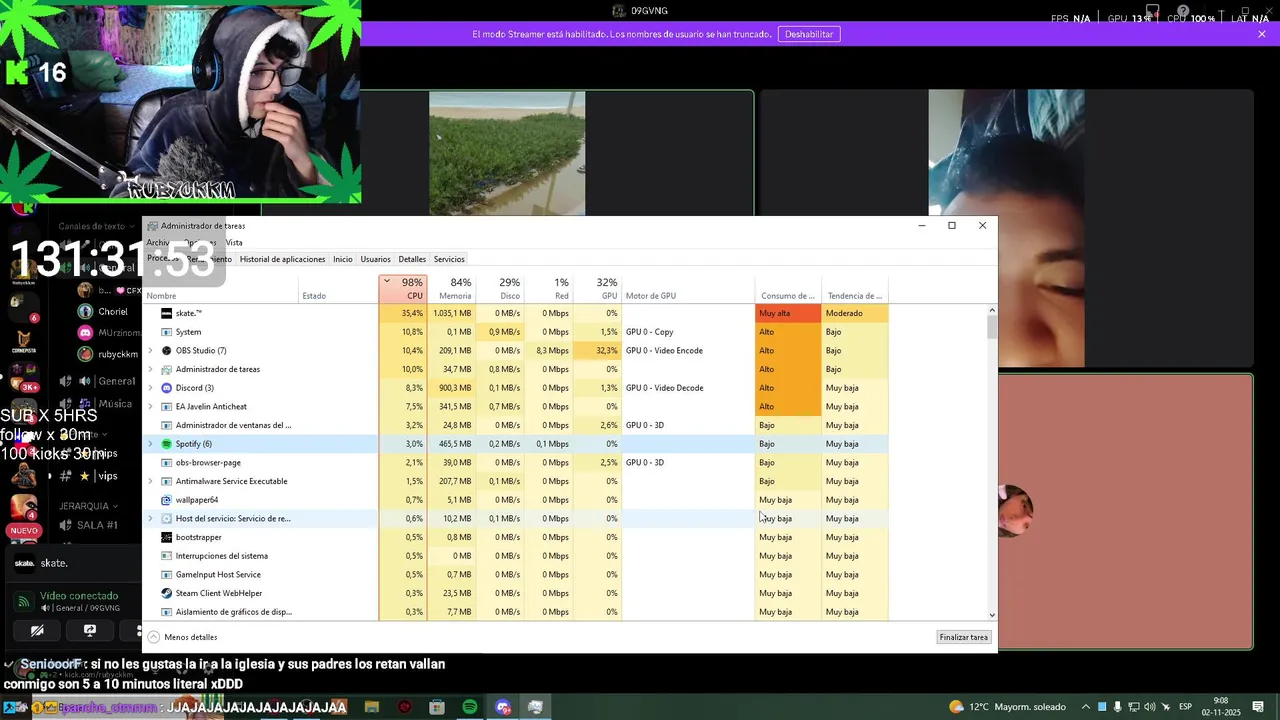1280x720 pixels.
Task: Click the volume icon in system tray
Action: [1151, 707]
